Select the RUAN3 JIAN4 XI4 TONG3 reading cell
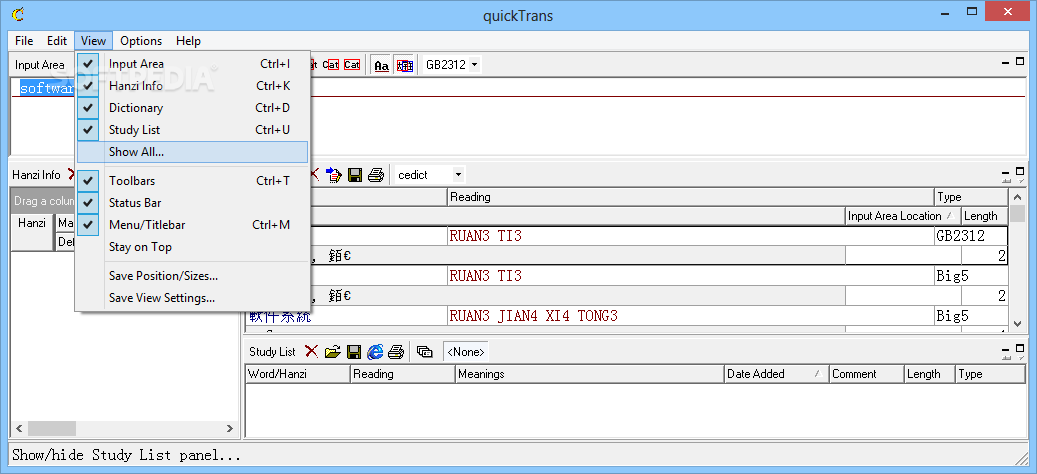This screenshot has width=1037, height=474. click(690, 316)
